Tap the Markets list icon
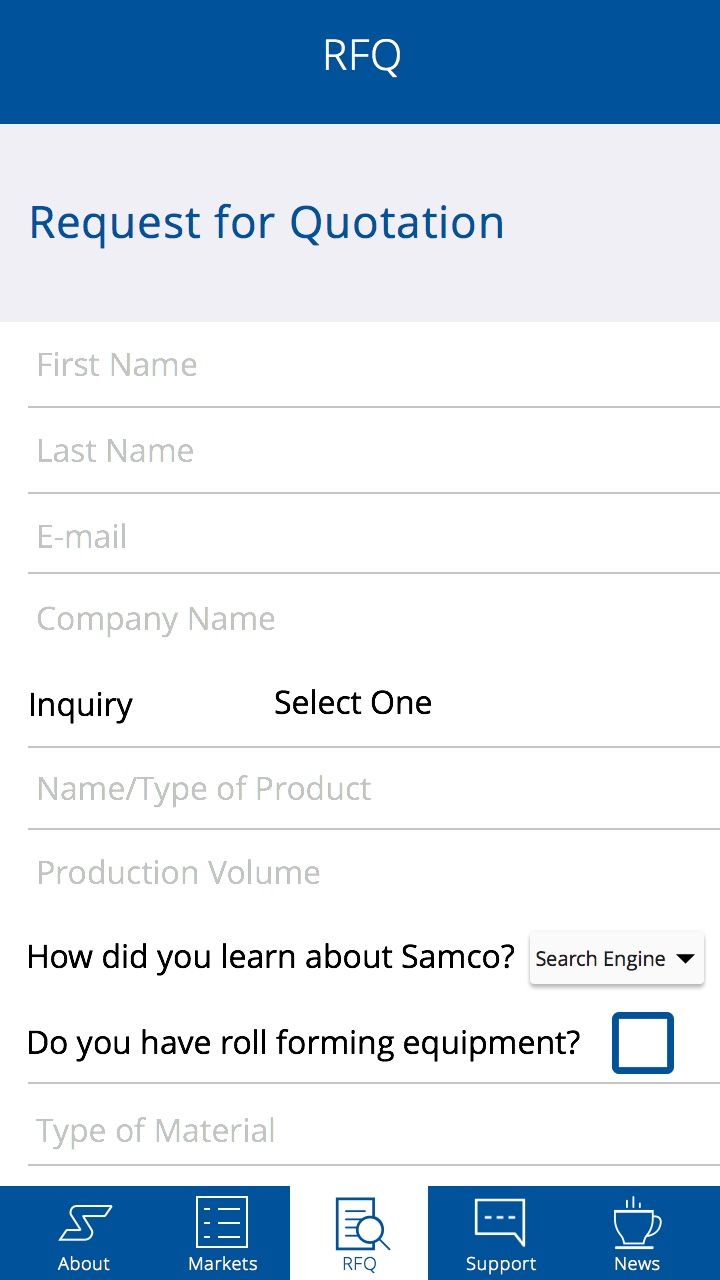This screenshot has width=720, height=1280. click(222, 1222)
